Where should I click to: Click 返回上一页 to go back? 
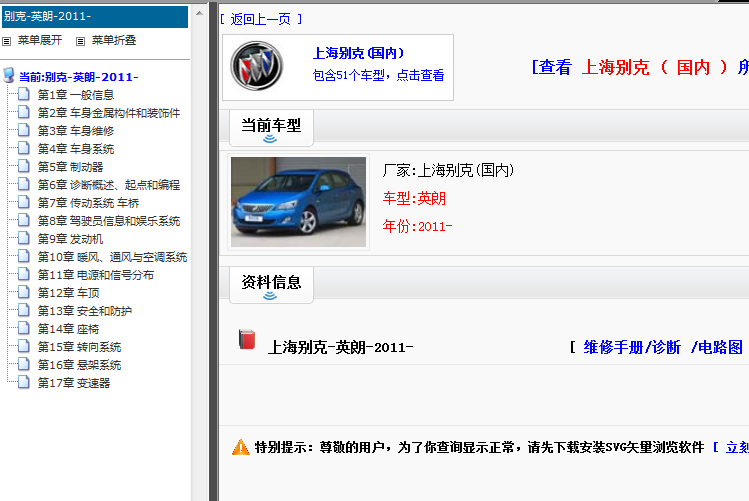pos(260,19)
